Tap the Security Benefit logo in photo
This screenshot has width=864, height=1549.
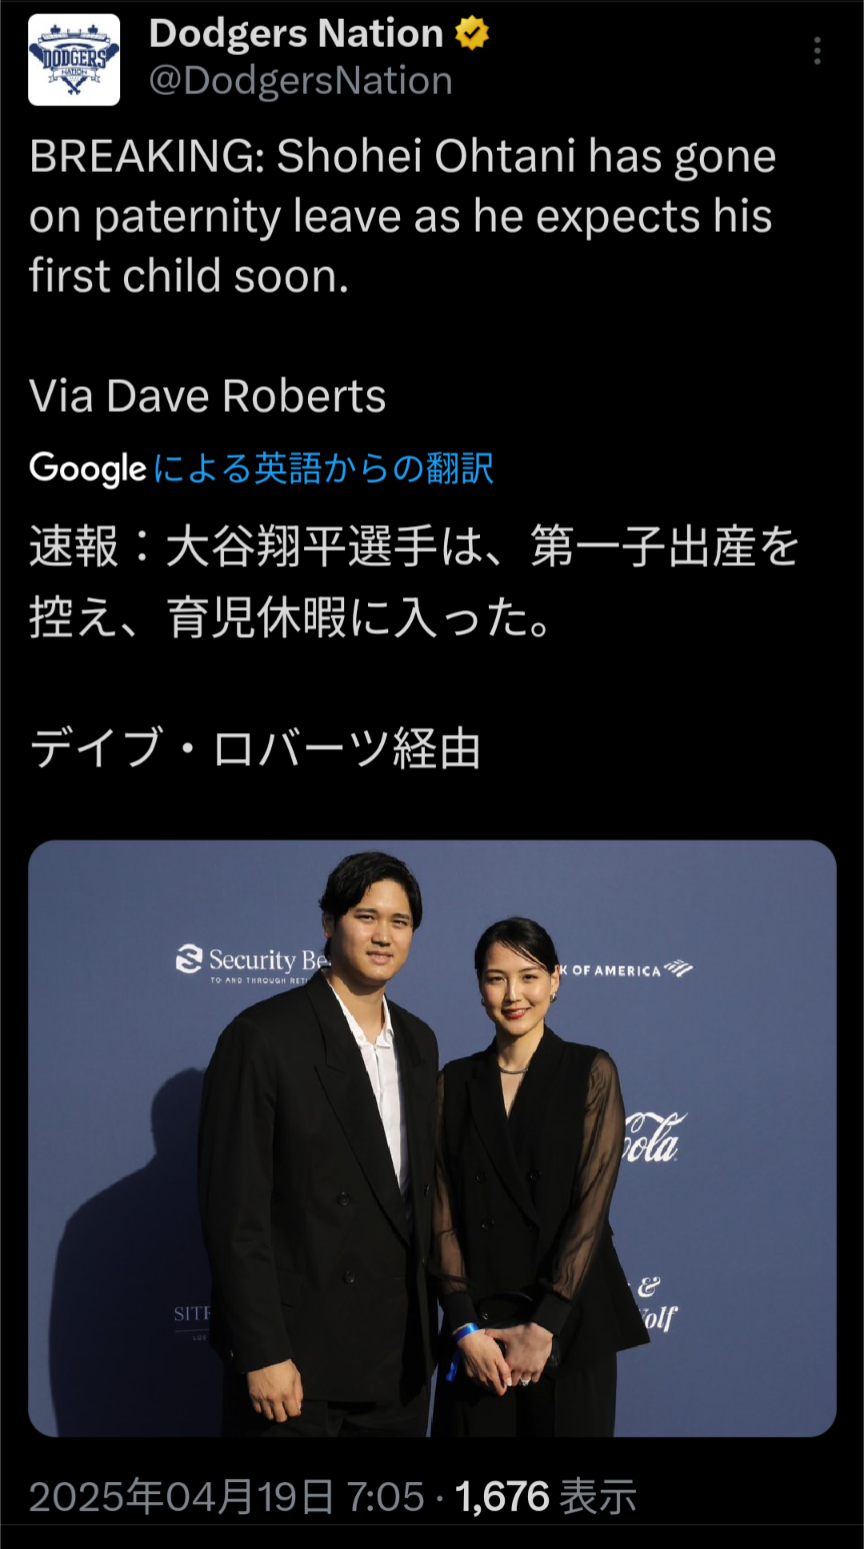252,963
